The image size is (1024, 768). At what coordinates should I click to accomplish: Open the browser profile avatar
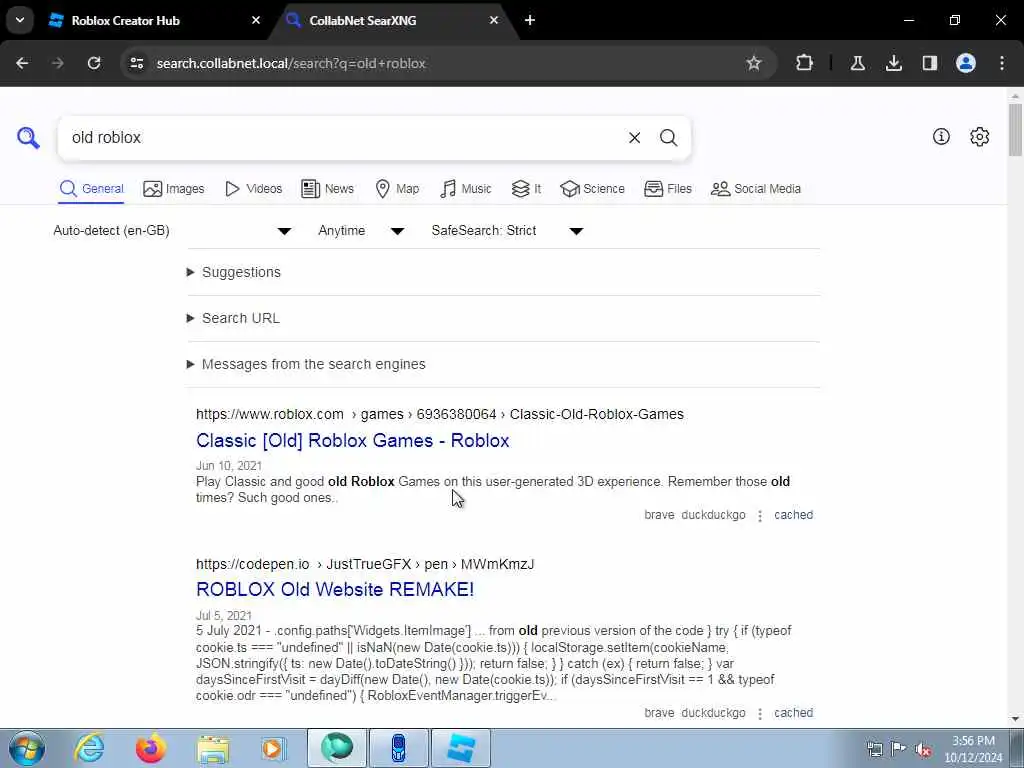(x=966, y=63)
